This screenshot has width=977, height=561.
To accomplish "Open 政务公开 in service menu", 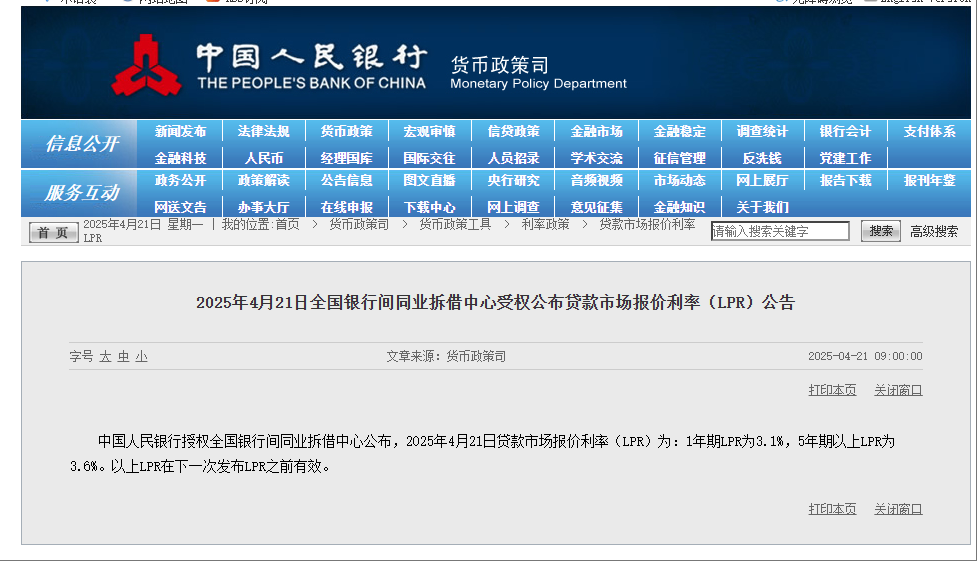I will coord(180,181).
